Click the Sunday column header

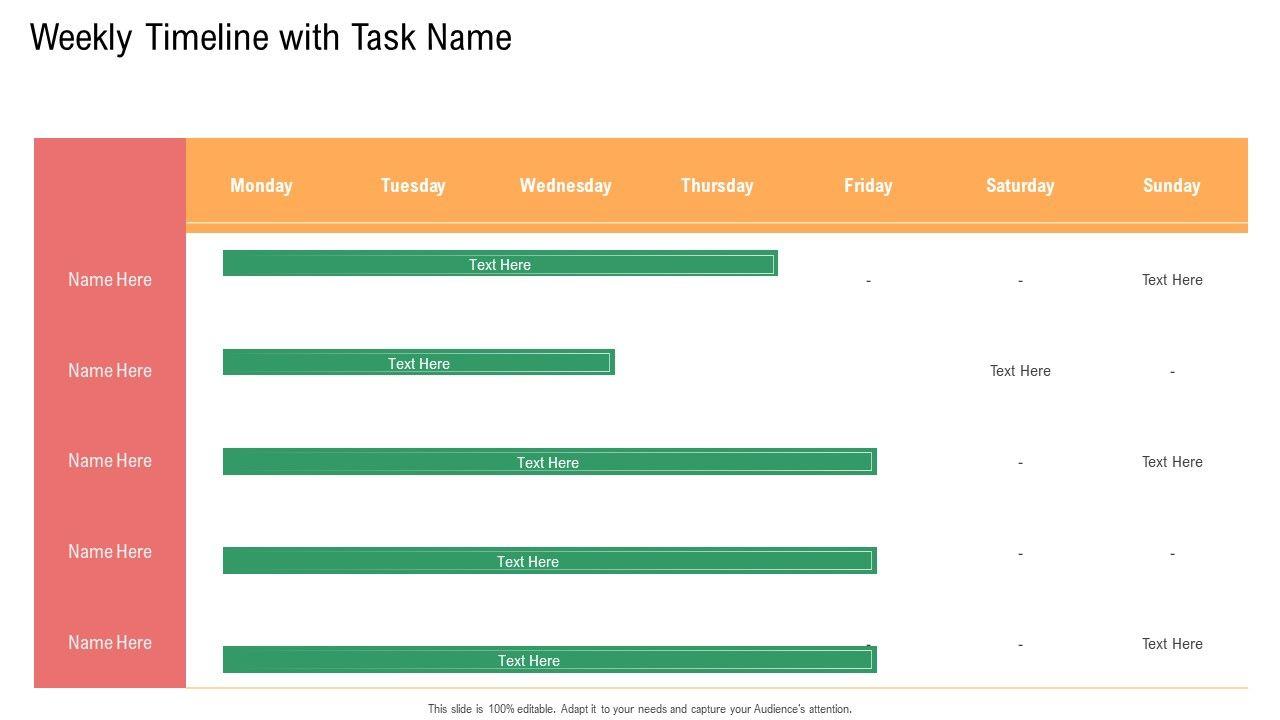click(x=1171, y=185)
